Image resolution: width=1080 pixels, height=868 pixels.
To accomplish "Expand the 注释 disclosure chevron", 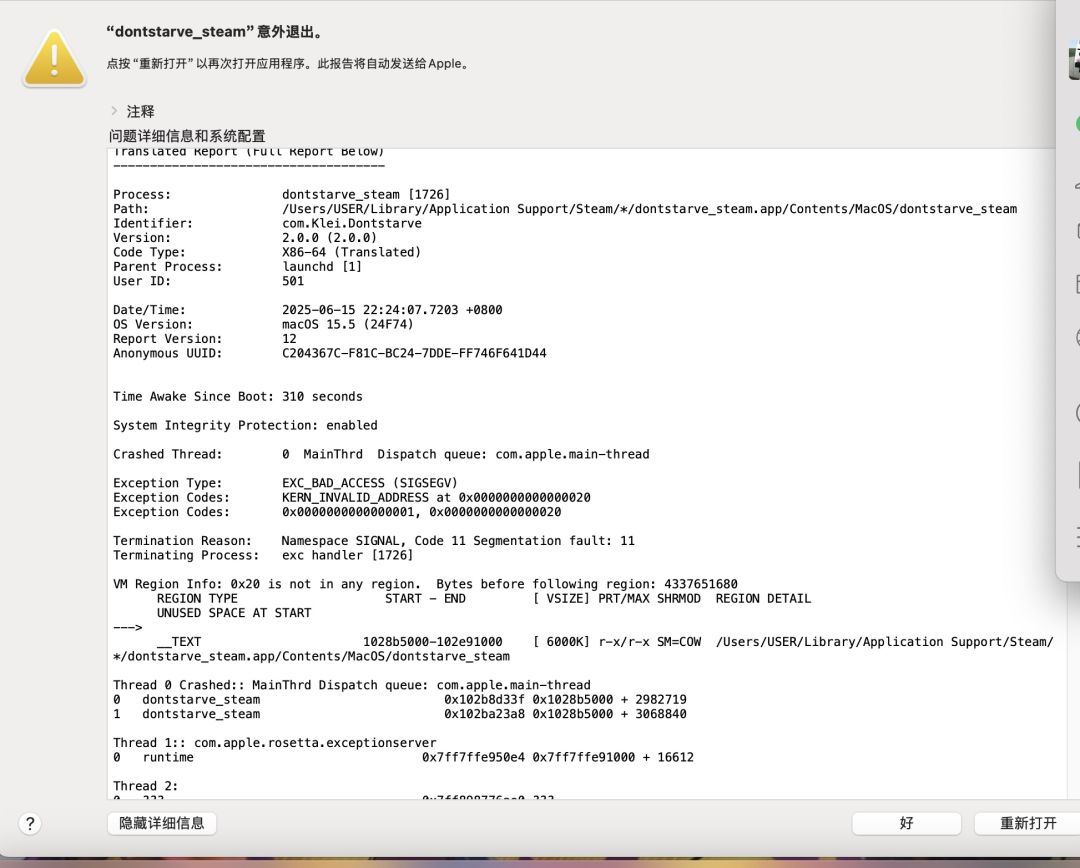I will 114,111.
